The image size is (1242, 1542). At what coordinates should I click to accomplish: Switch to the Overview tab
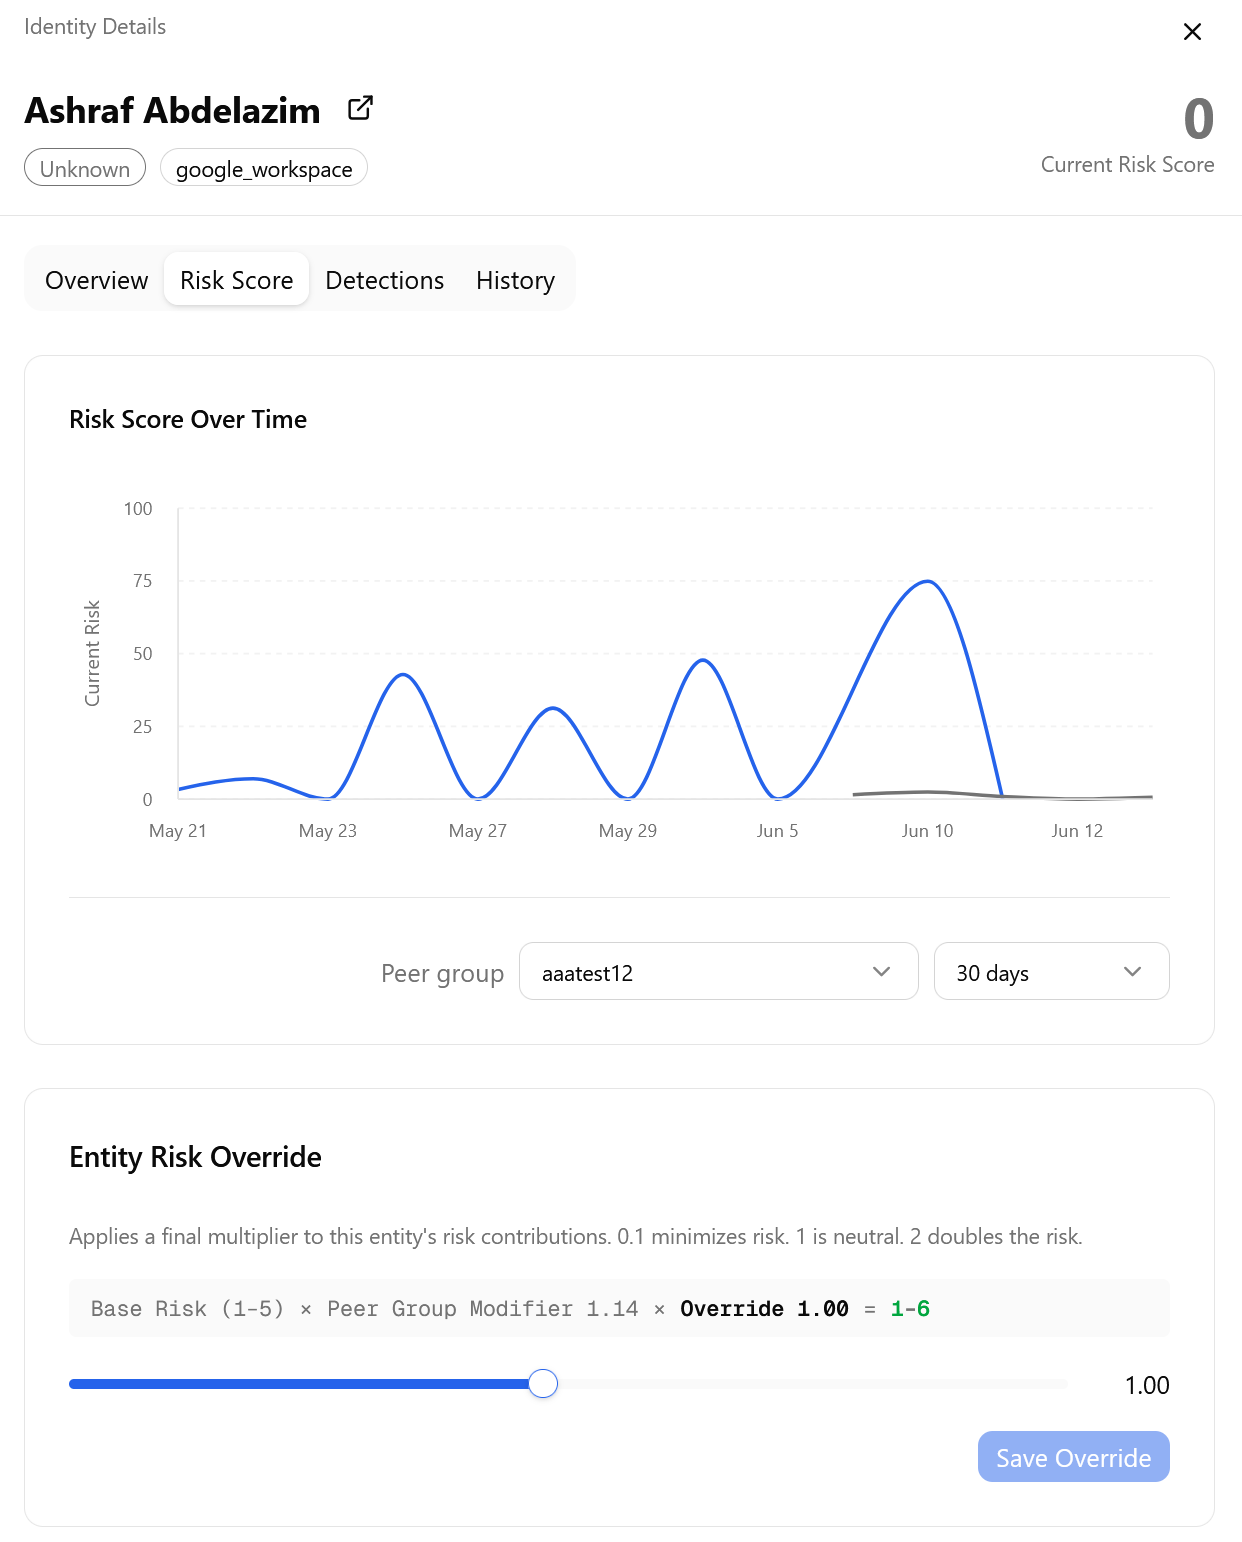coord(97,280)
